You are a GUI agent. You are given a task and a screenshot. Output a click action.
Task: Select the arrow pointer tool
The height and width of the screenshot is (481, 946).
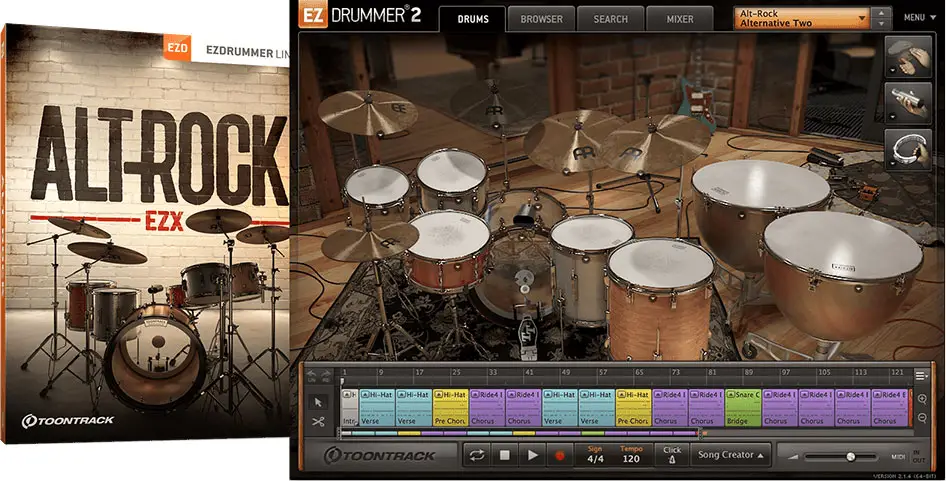point(319,402)
